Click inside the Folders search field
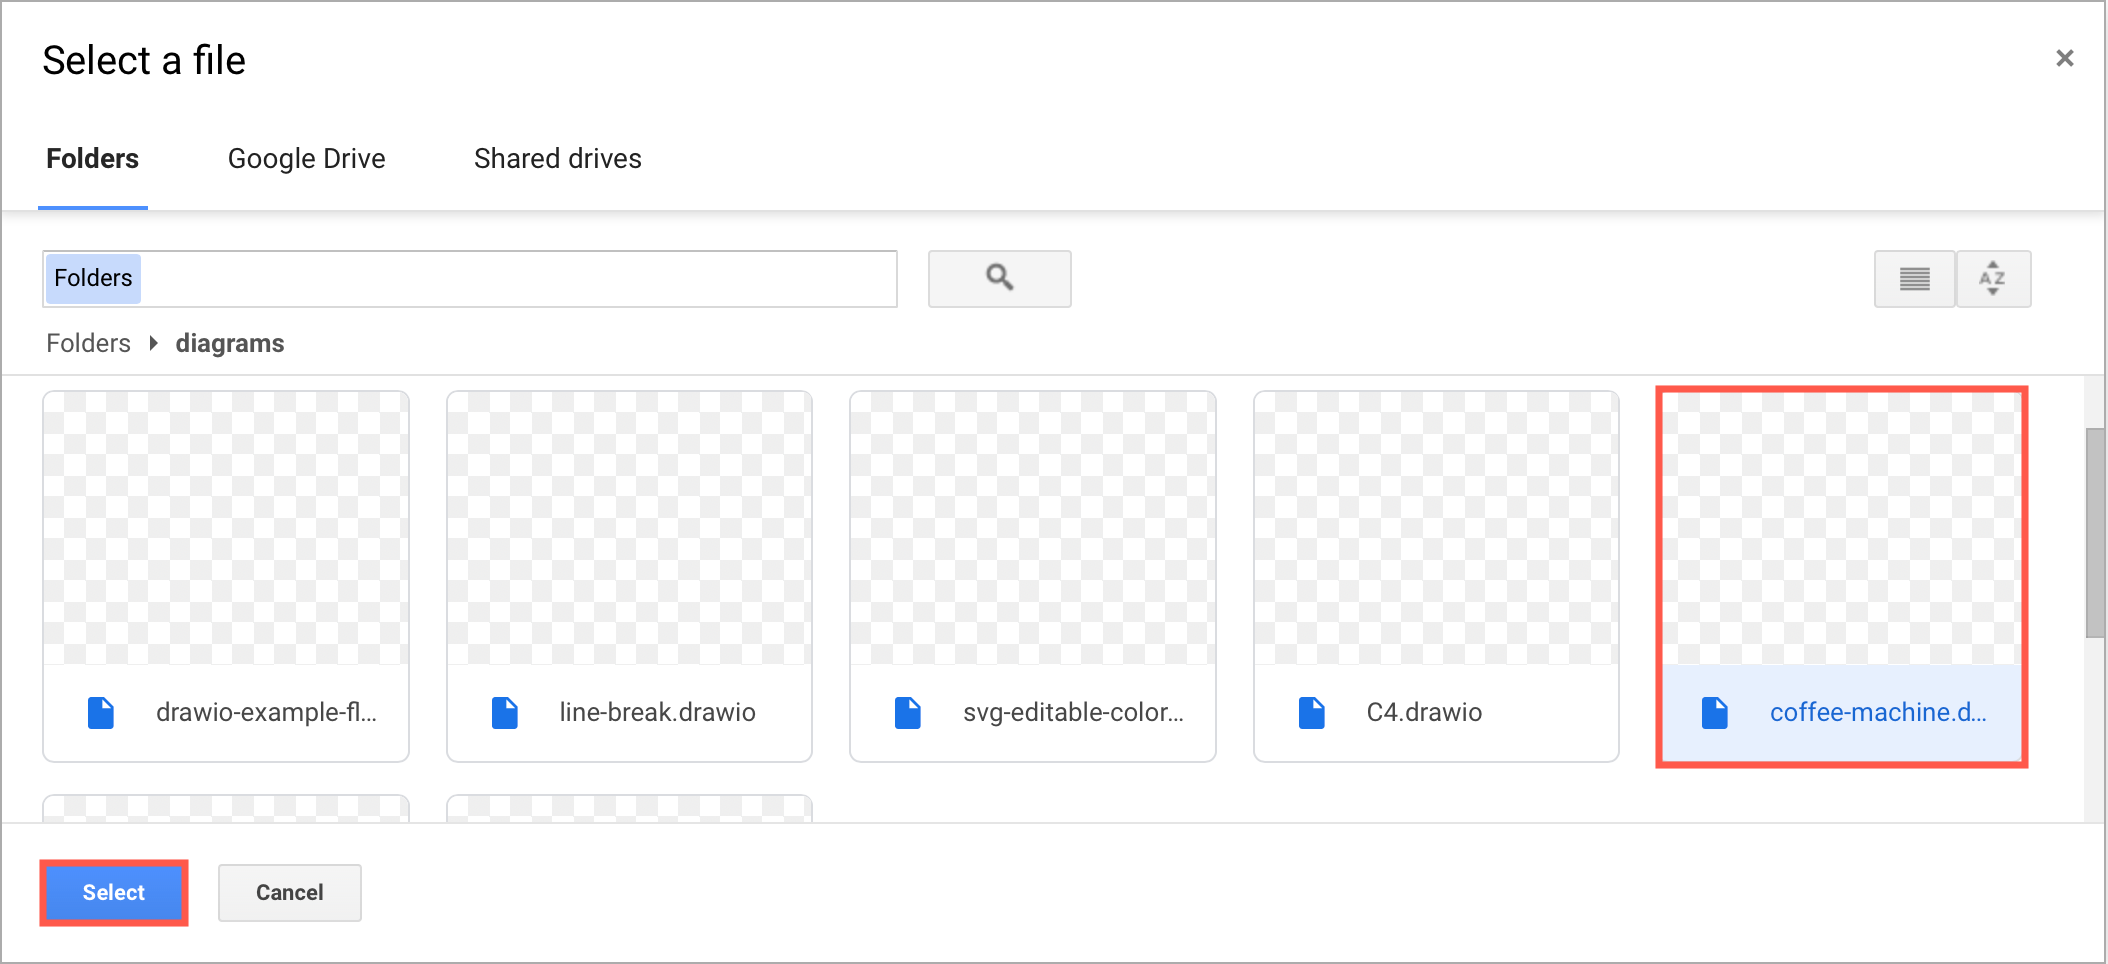The image size is (2108, 964). pos(470,278)
